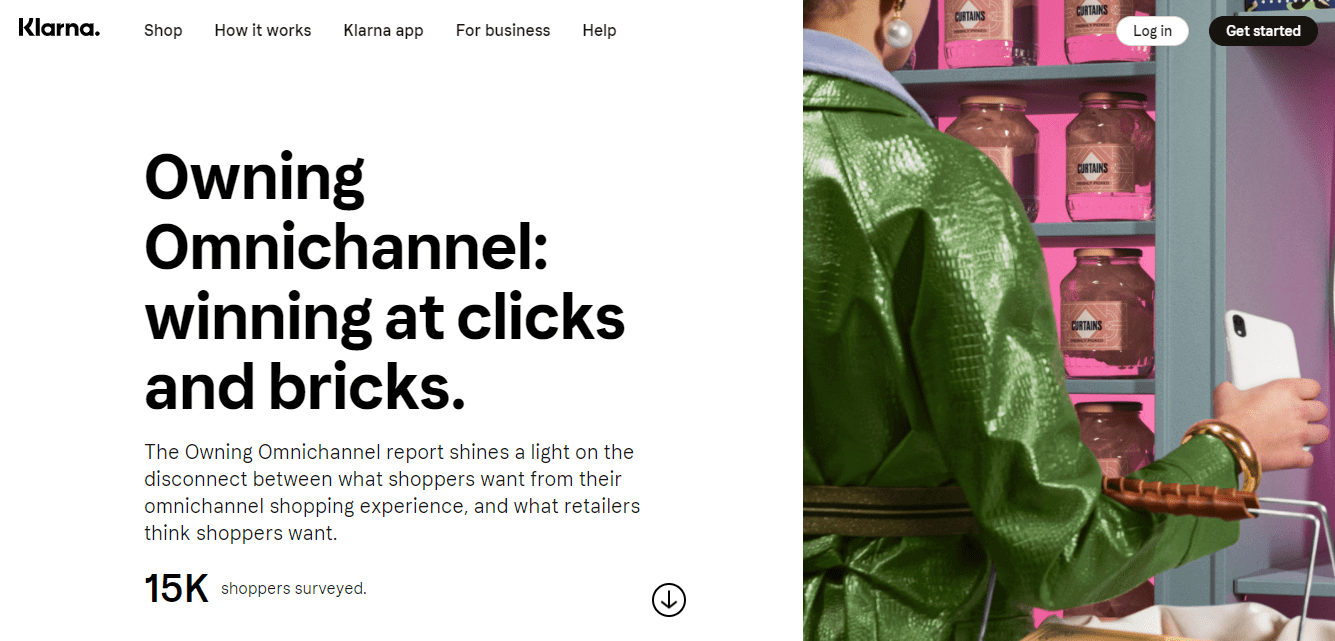The height and width of the screenshot is (641, 1335).
Task: Click the Get started button
Action: point(1263,31)
